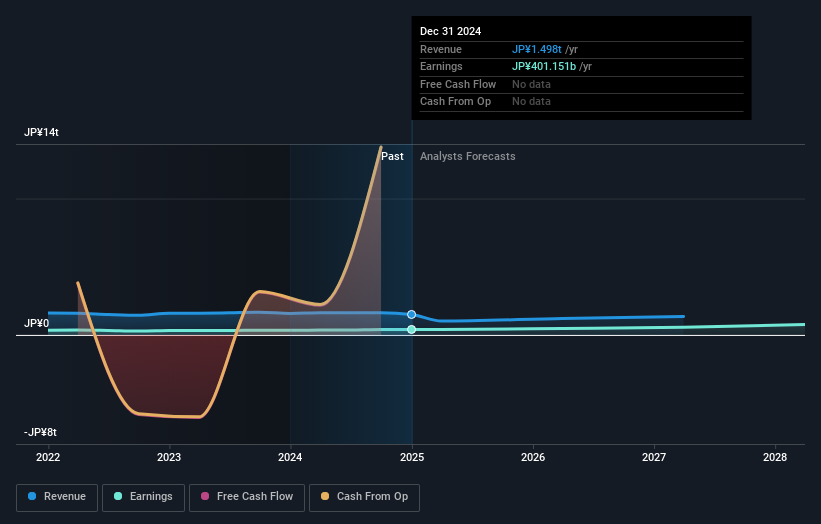Click the 2027 x-axis label
This screenshot has height=524, width=821.
[654, 458]
